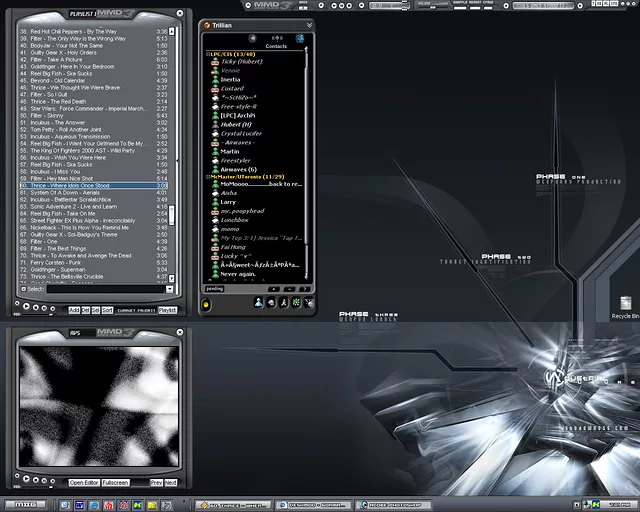Click the Select input field in Playlist
640x512 pixels.
(x=106, y=289)
